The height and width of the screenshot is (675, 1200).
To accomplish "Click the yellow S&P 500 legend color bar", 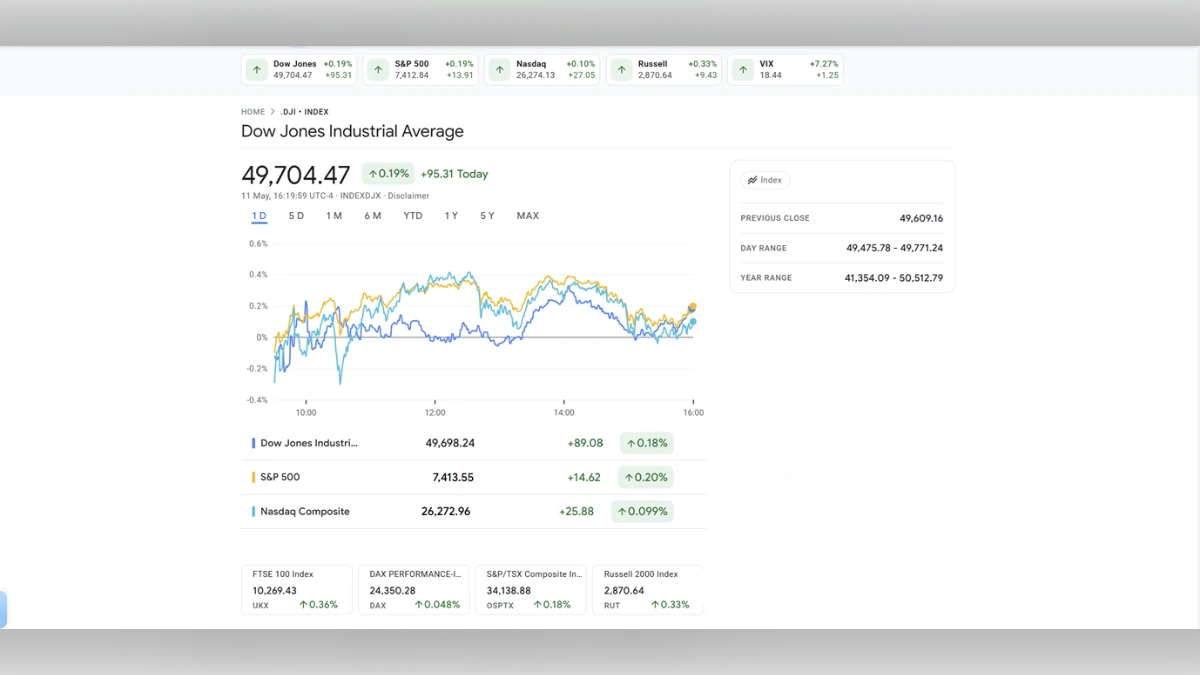I will [x=253, y=477].
